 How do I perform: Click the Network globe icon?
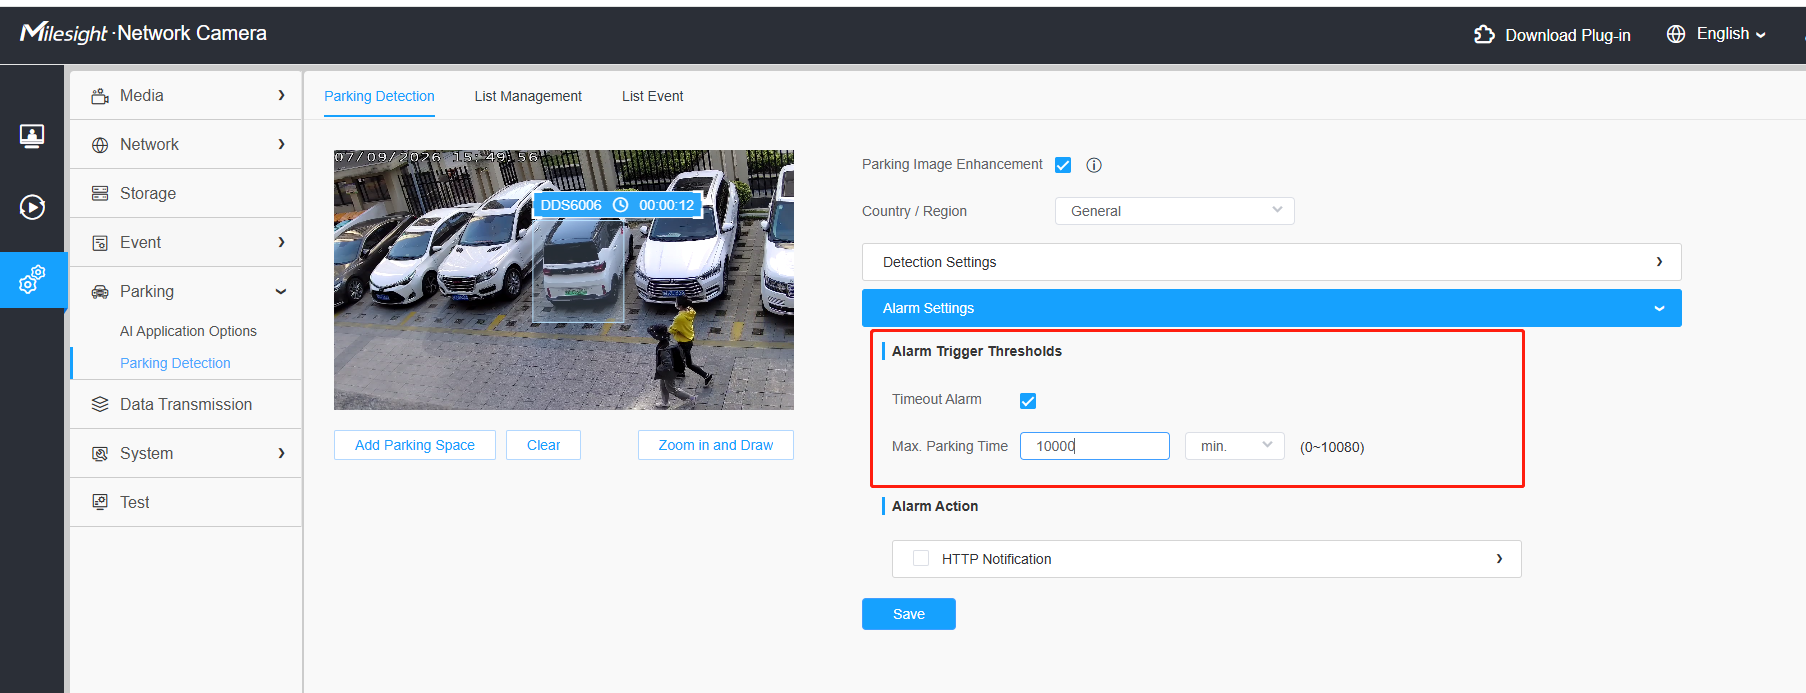(x=100, y=145)
